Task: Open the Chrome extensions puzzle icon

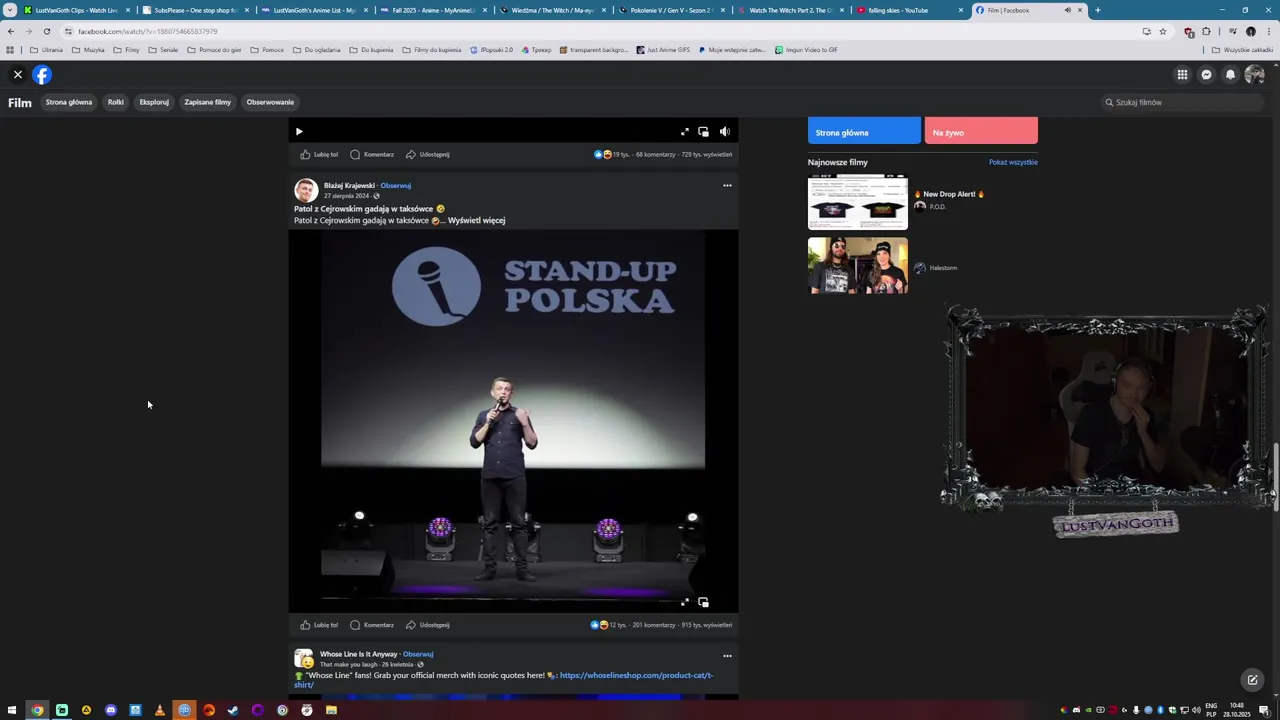Action: 1206,31
